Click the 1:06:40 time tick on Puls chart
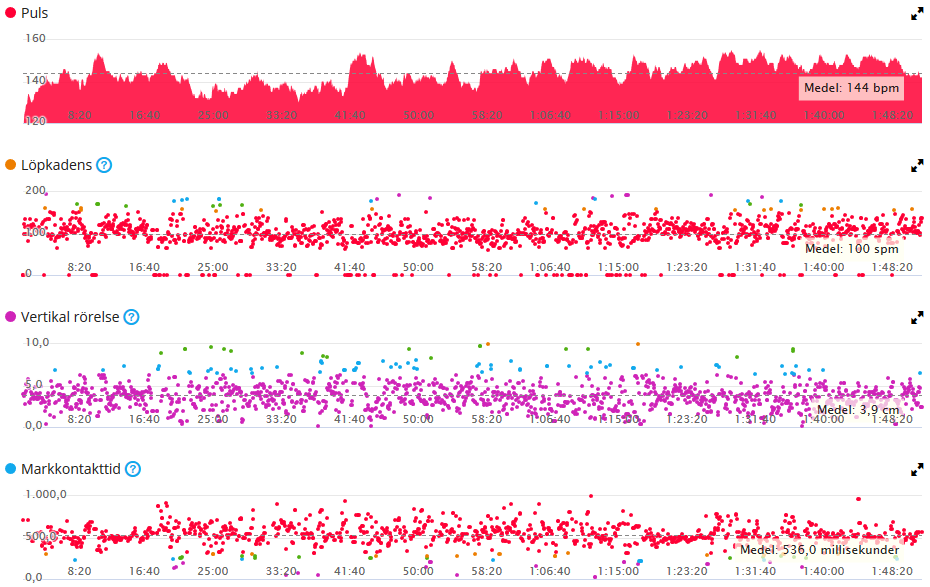Viewport: 930px width, 587px height. click(x=550, y=115)
